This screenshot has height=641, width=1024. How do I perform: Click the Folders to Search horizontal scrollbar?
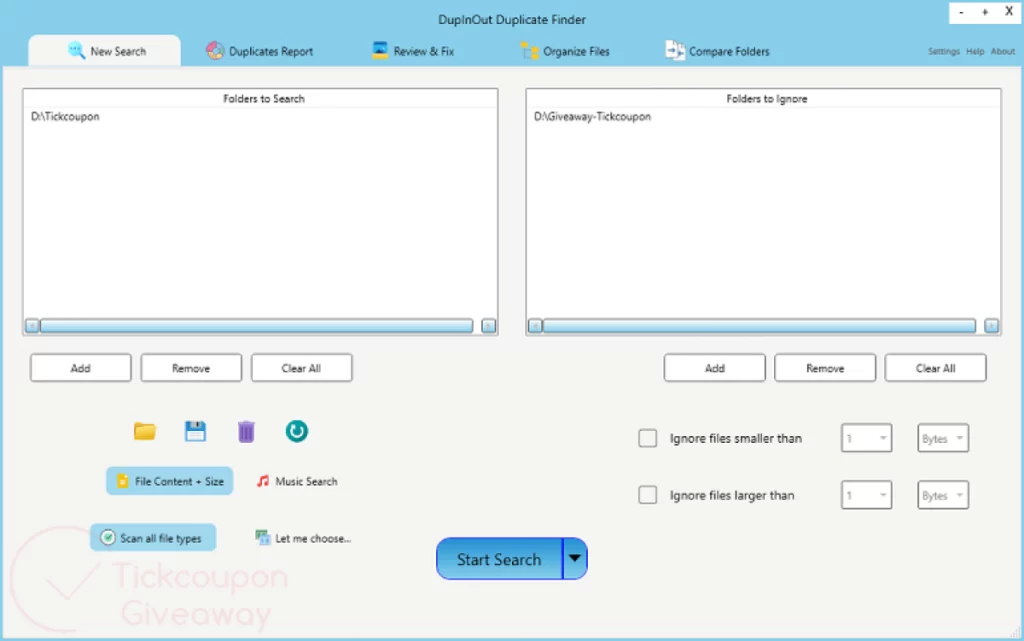tap(256, 326)
